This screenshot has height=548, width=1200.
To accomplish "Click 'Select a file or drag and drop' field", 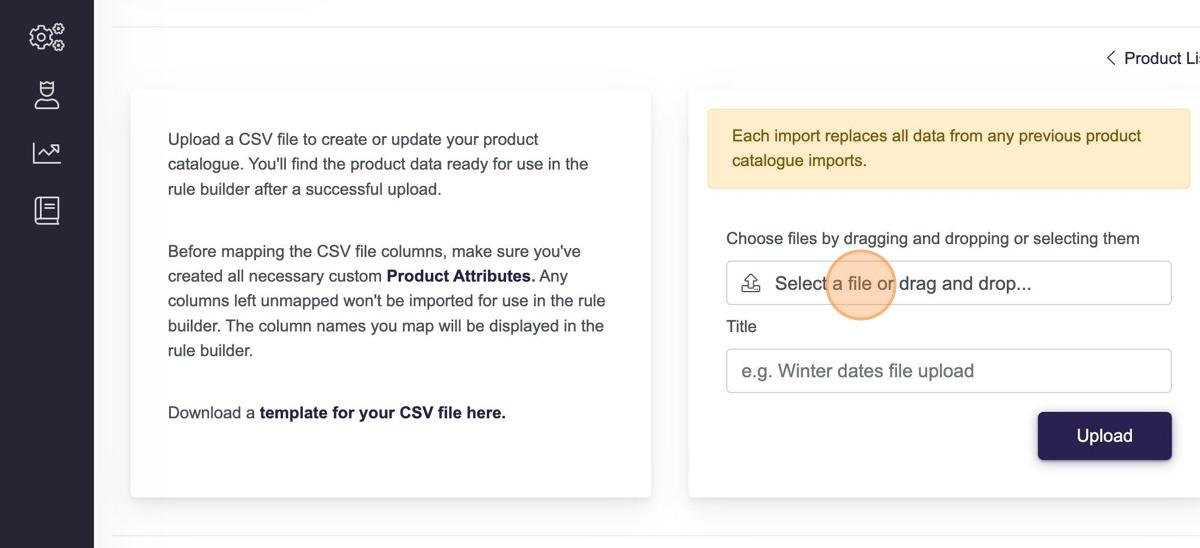I will 948,283.
